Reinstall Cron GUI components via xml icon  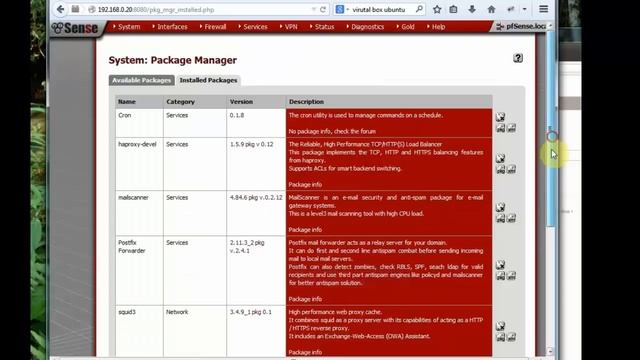511,128
